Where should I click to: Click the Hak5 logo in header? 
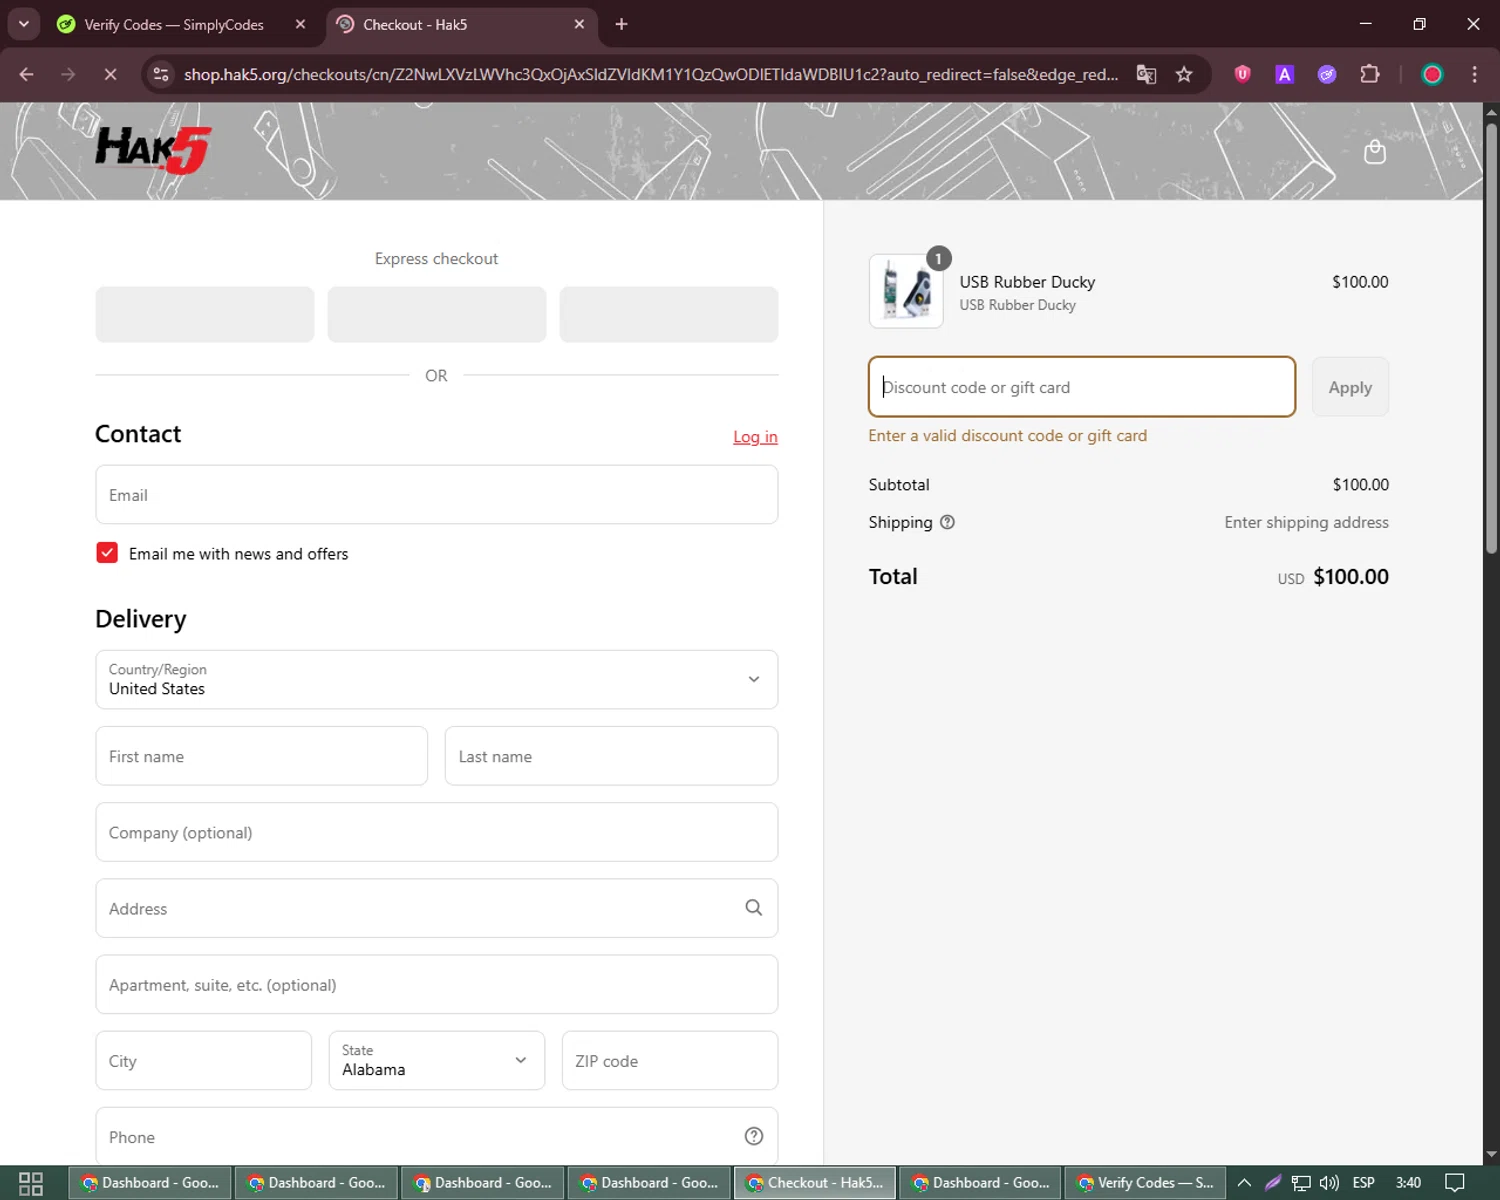[152, 150]
